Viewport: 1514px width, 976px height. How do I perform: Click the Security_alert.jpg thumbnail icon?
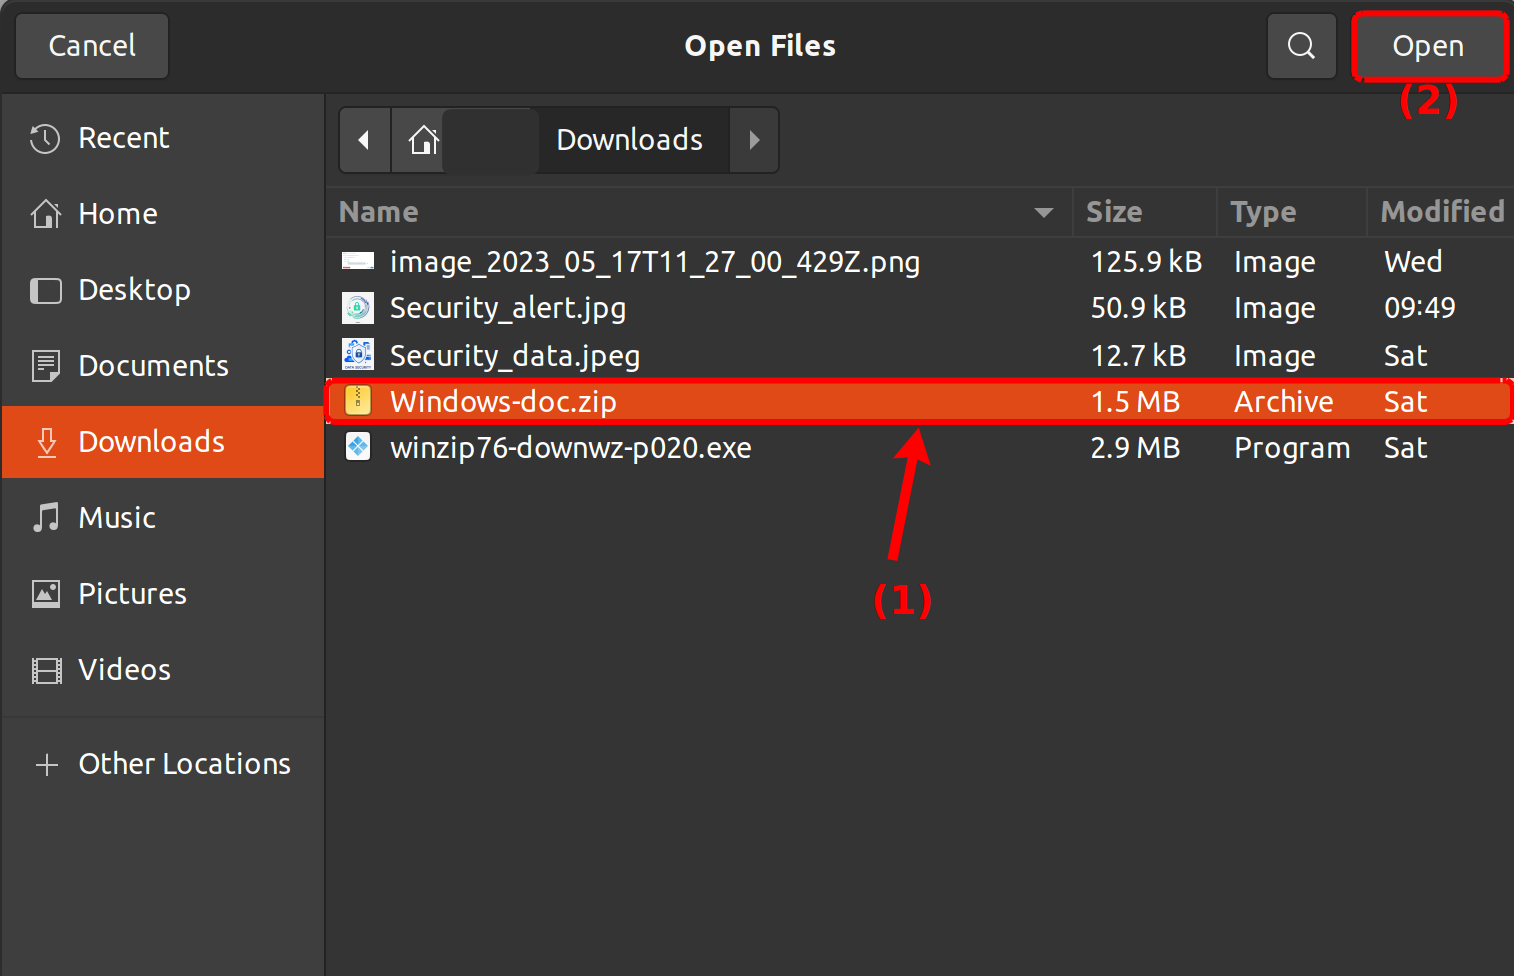(358, 308)
